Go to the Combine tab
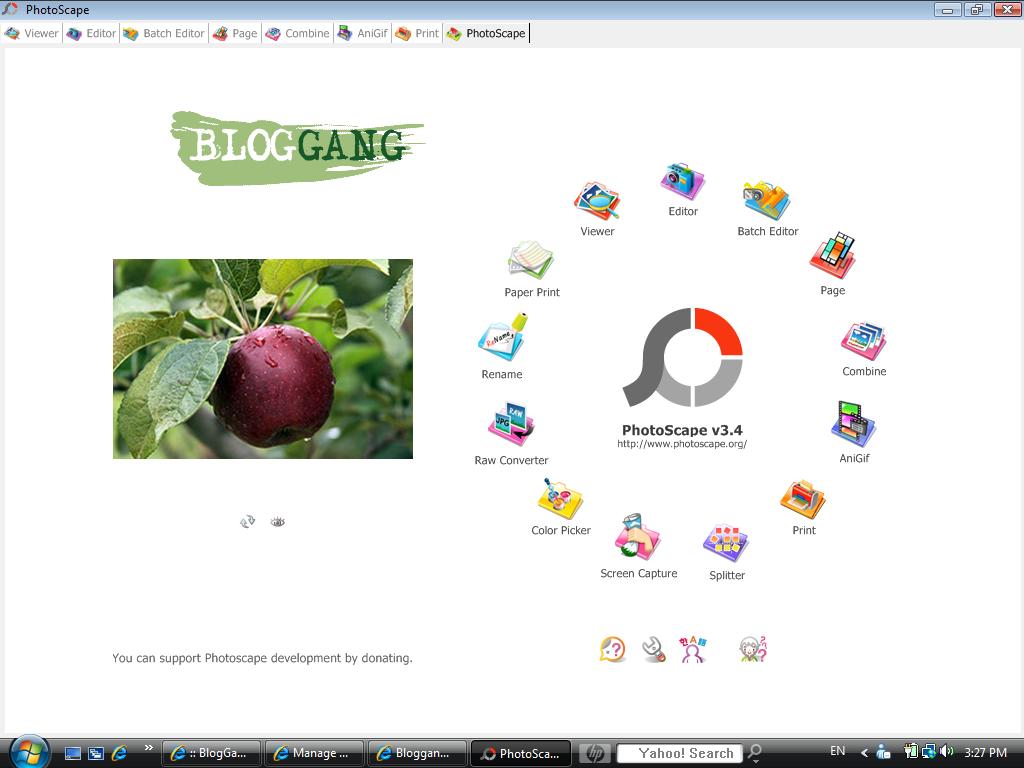The height and width of the screenshot is (768, 1024). pos(297,33)
